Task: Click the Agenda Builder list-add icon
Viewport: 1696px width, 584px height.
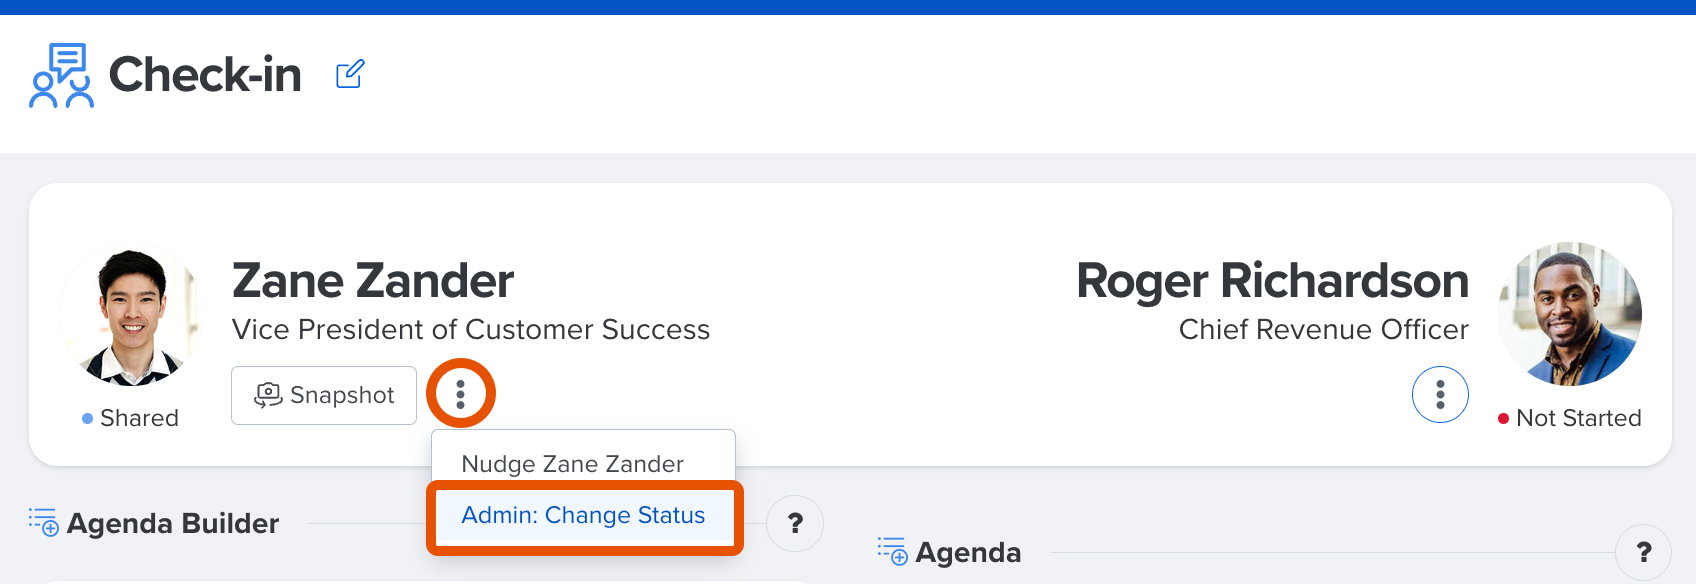Action: [44, 522]
